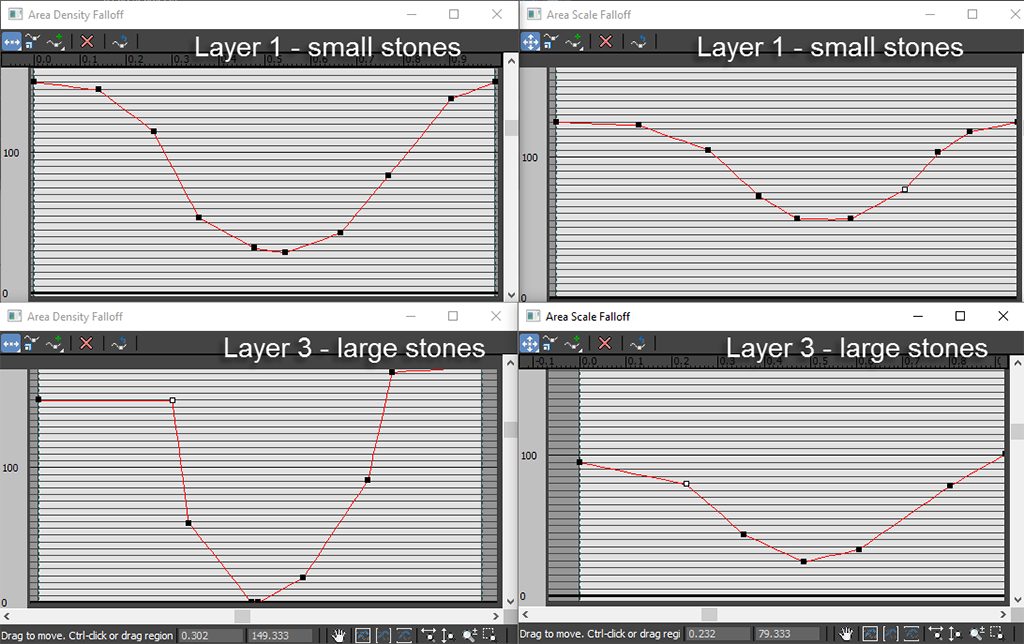Image resolution: width=1024 pixels, height=644 pixels.
Task: Click Zoom Extents icon below Layer 3 density graph
Action: 363,635
